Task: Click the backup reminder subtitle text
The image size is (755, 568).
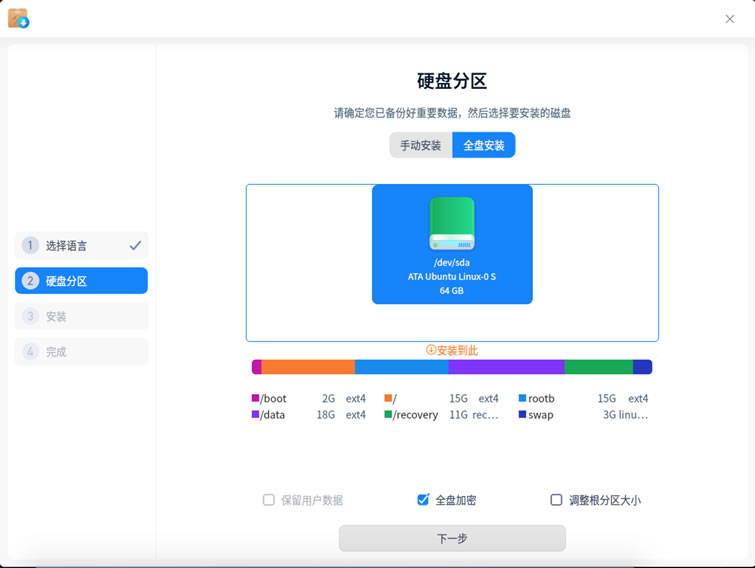Action: (x=452, y=113)
